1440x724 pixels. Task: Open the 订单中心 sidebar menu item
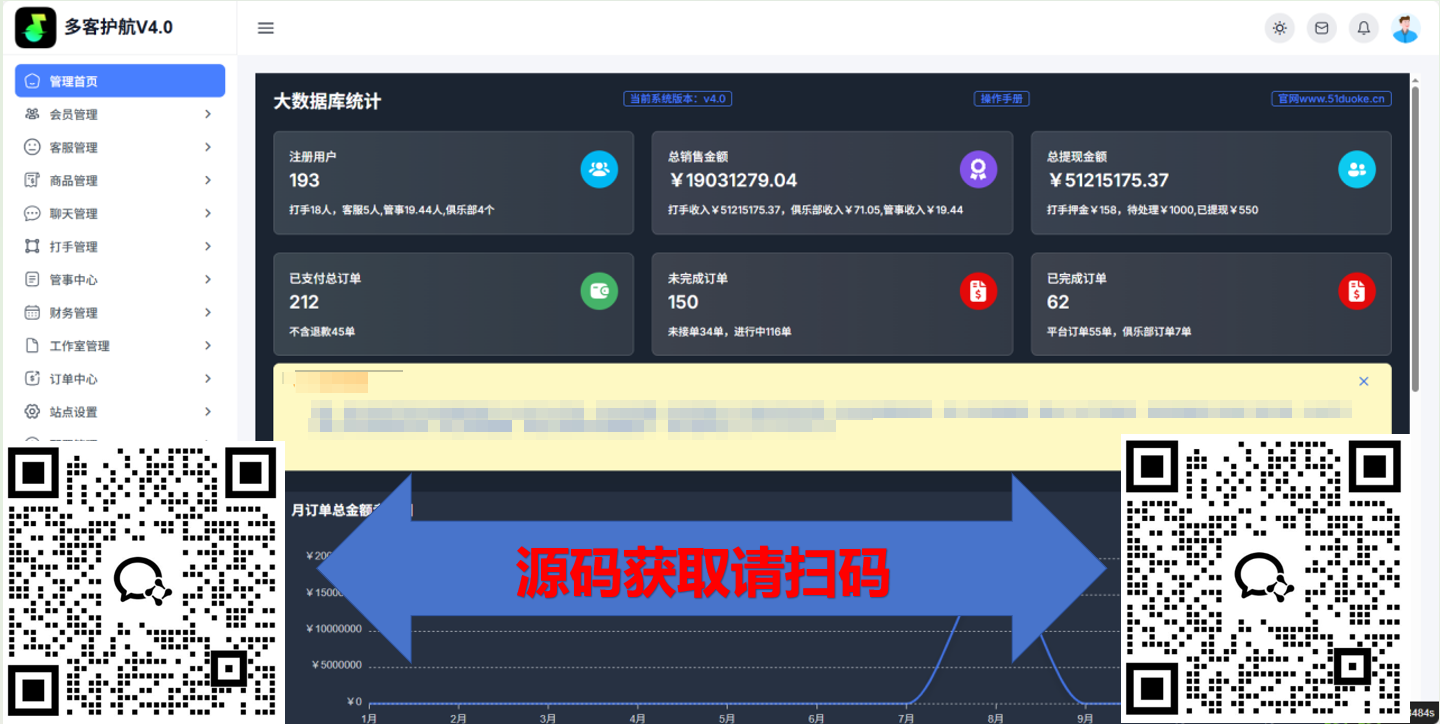pos(74,379)
